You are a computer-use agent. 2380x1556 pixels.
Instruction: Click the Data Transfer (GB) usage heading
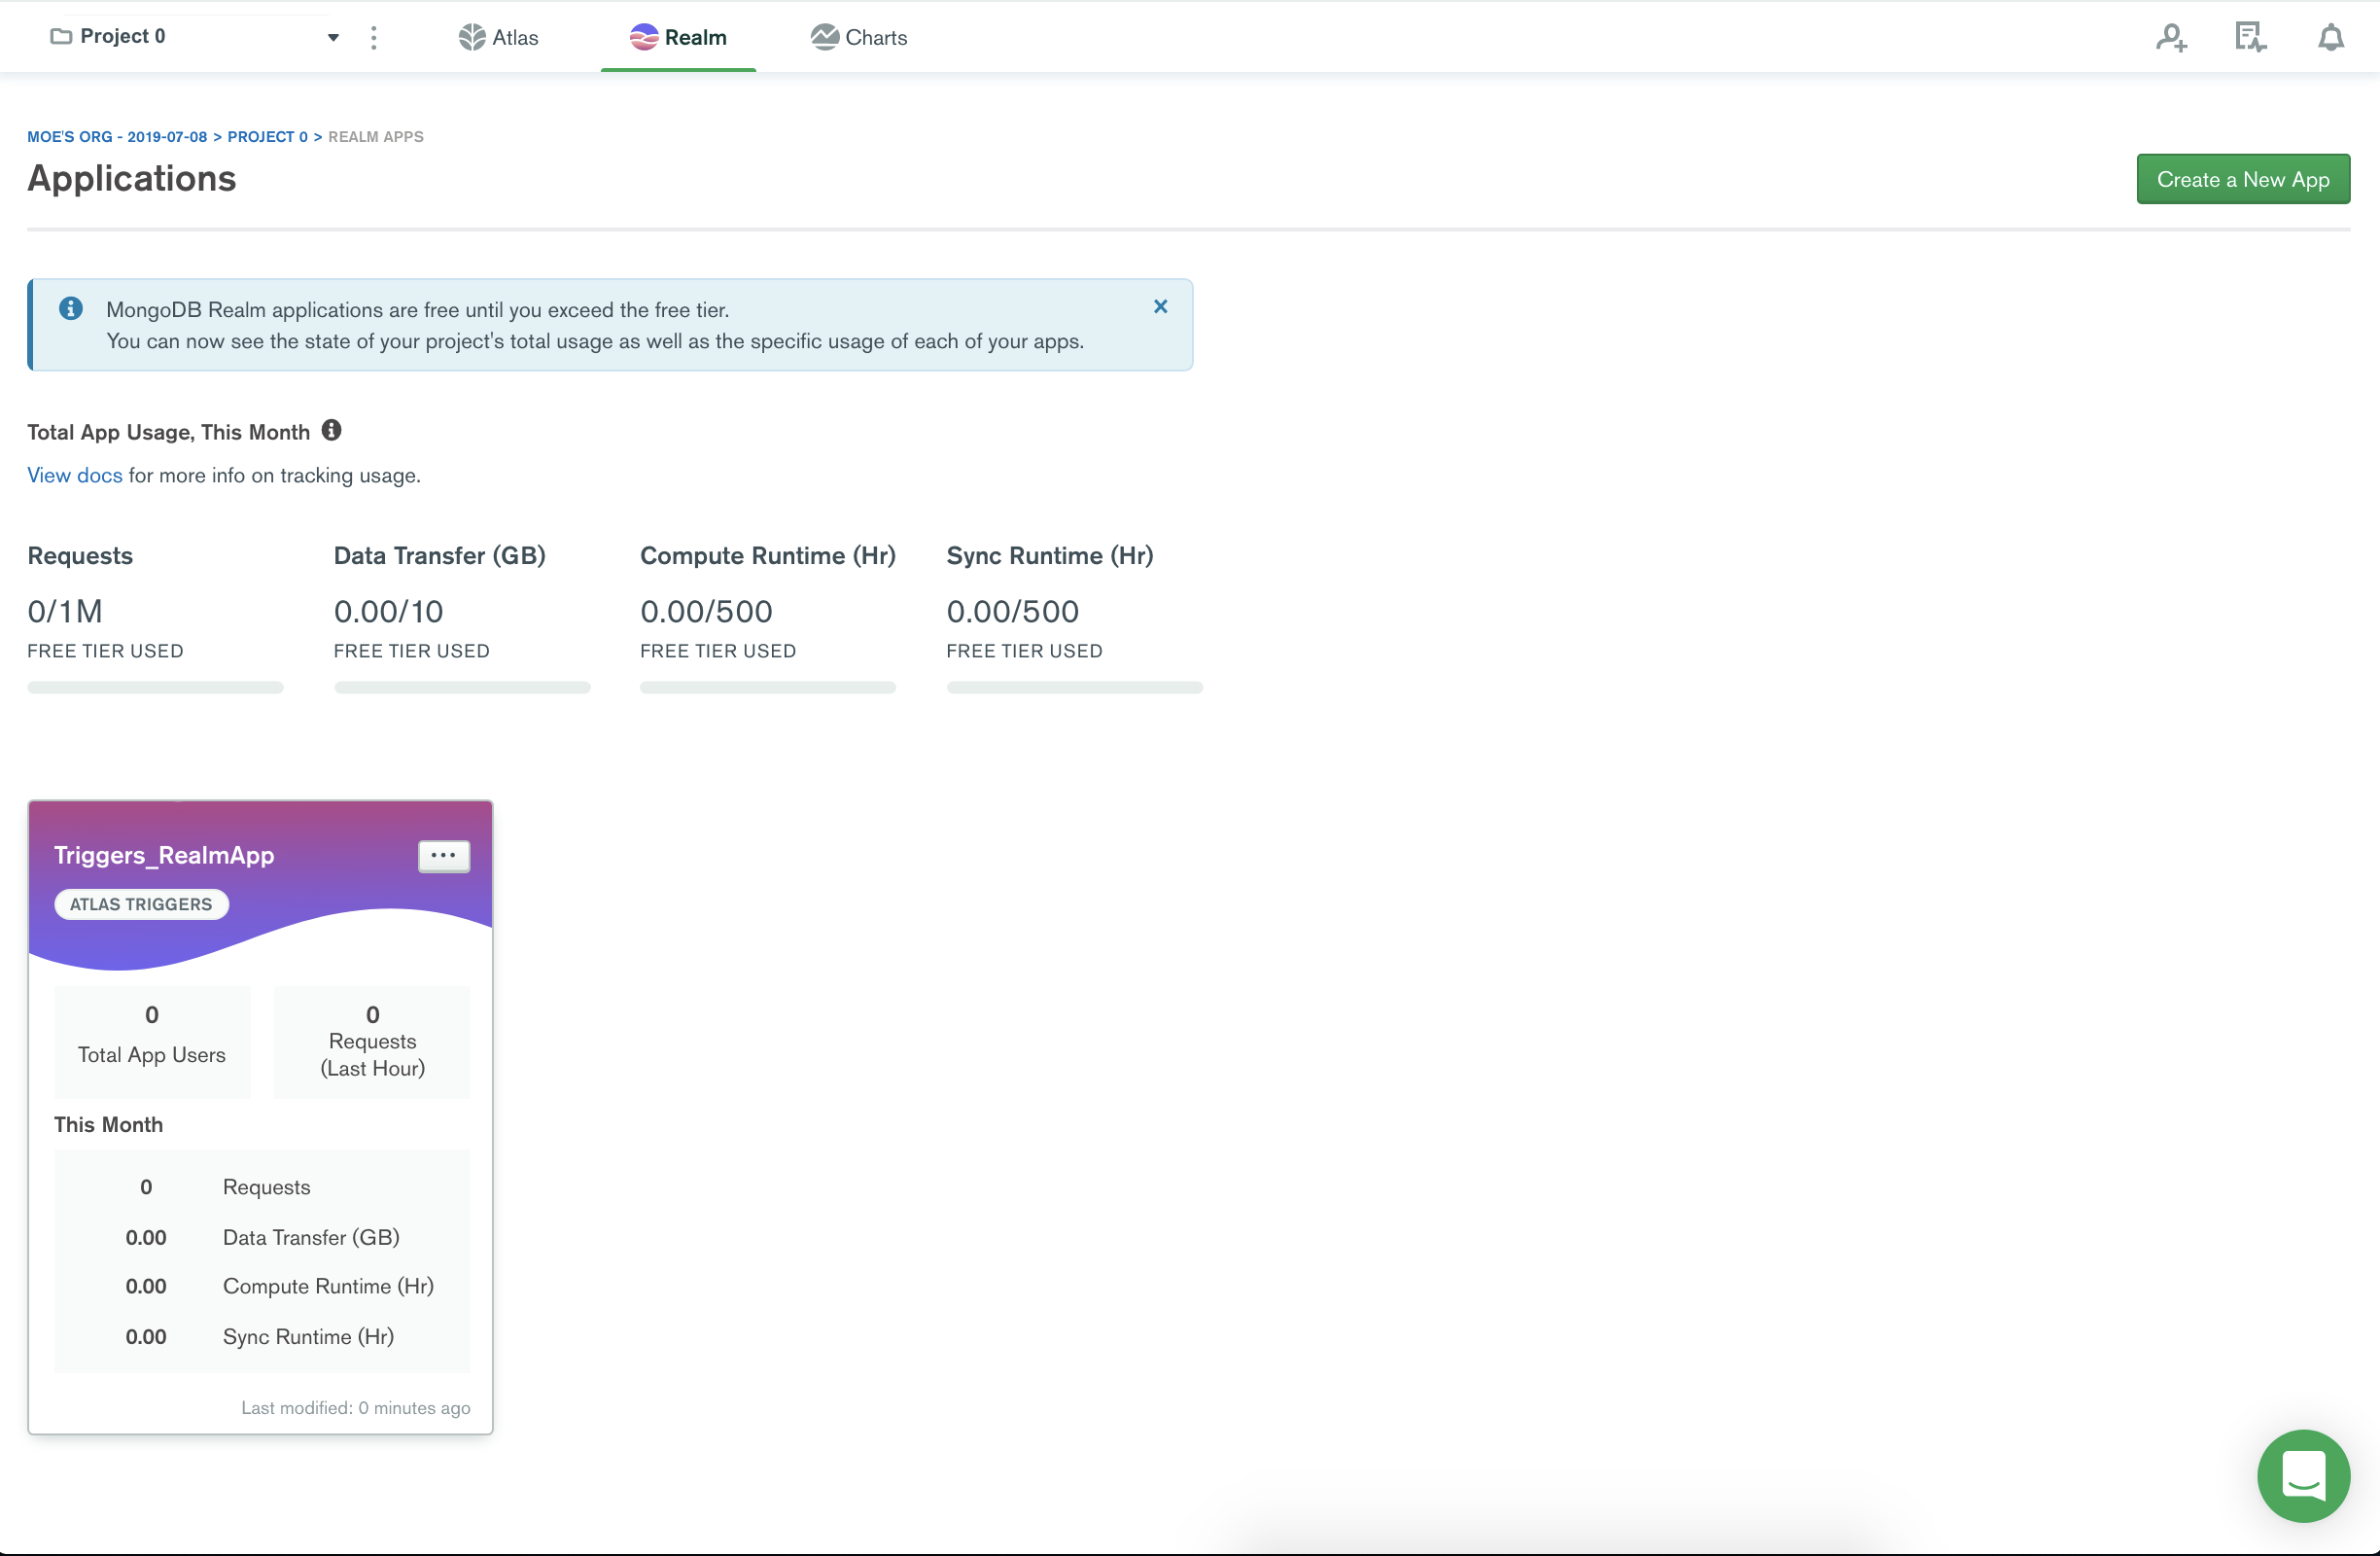point(440,556)
